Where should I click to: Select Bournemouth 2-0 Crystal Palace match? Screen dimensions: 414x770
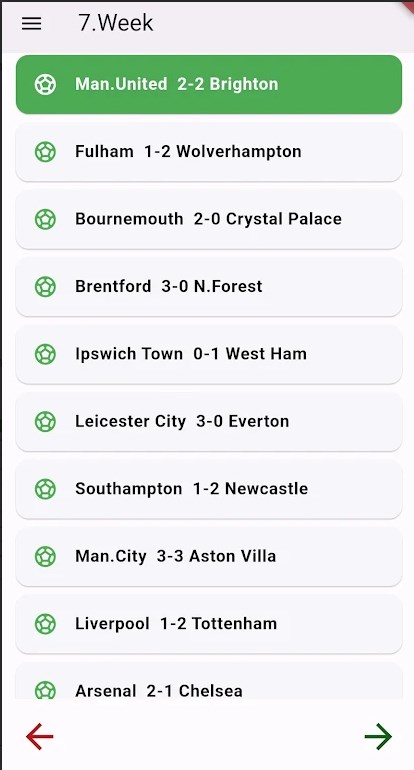[209, 219]
